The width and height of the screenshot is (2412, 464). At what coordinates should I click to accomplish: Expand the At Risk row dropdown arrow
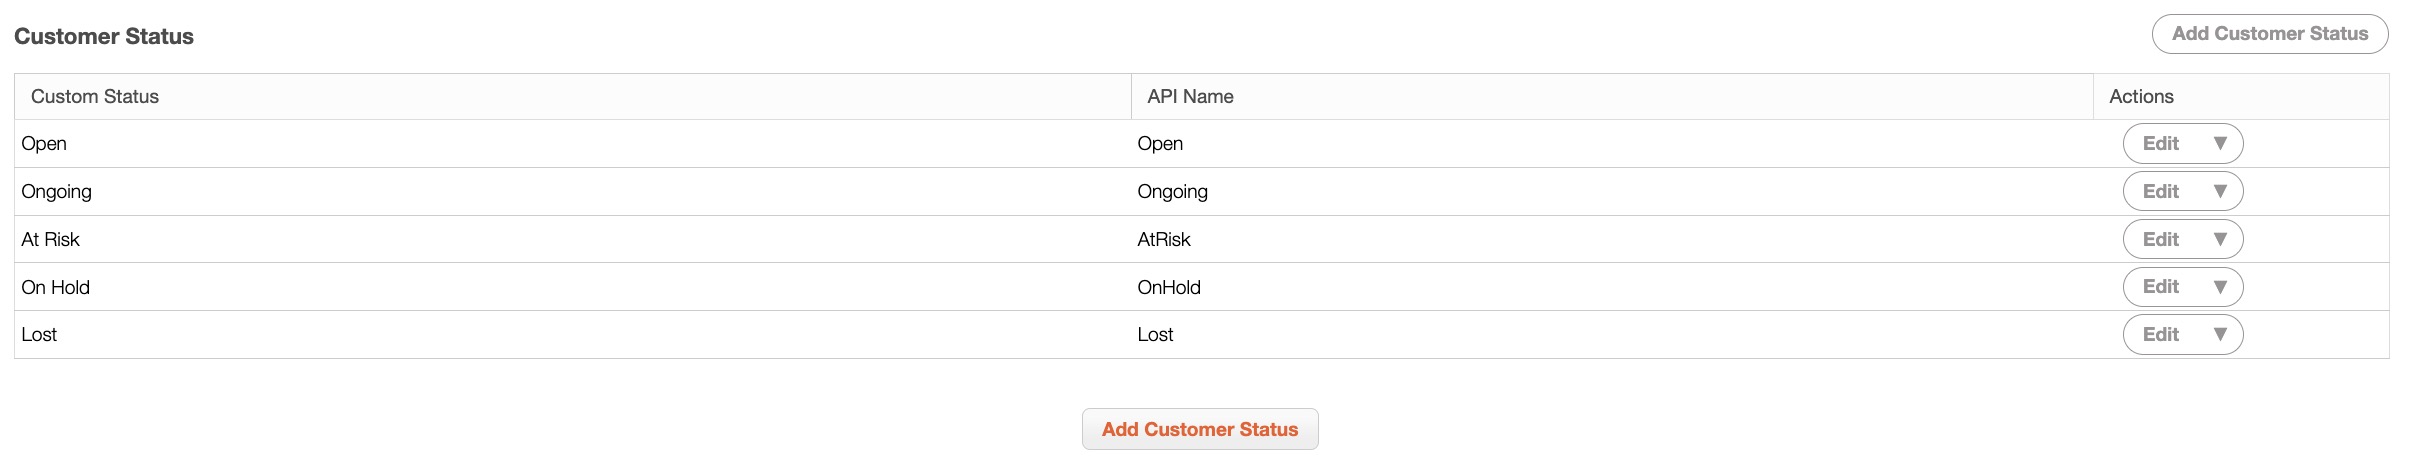(2220, 240)
